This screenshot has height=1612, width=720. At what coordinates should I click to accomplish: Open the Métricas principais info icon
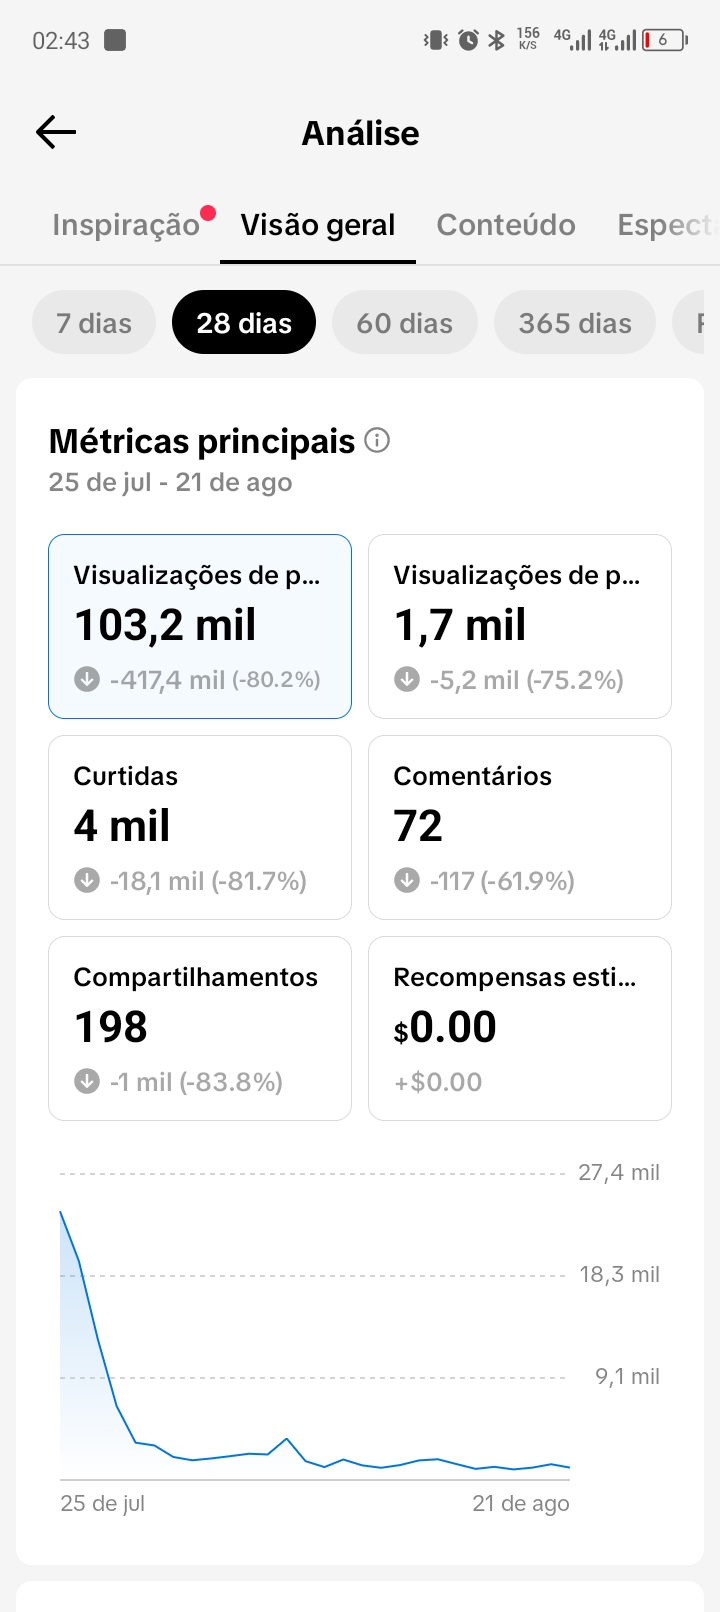(x=377, y=440)
